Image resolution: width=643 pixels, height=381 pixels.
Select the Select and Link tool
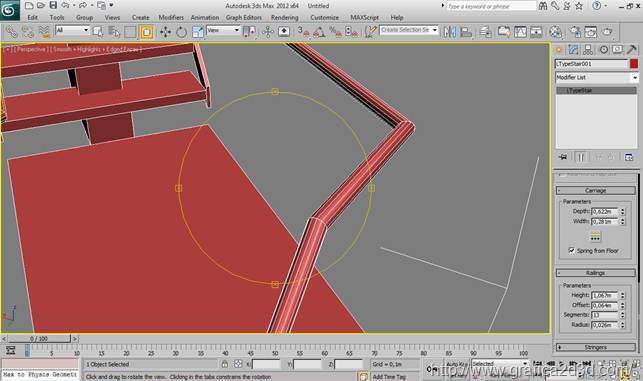11,32
